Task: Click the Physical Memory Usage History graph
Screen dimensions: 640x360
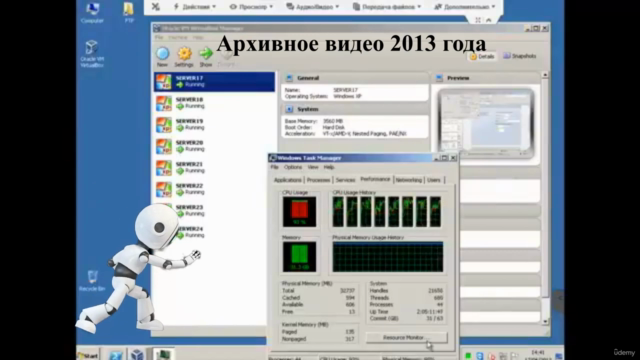Action: 388,257
